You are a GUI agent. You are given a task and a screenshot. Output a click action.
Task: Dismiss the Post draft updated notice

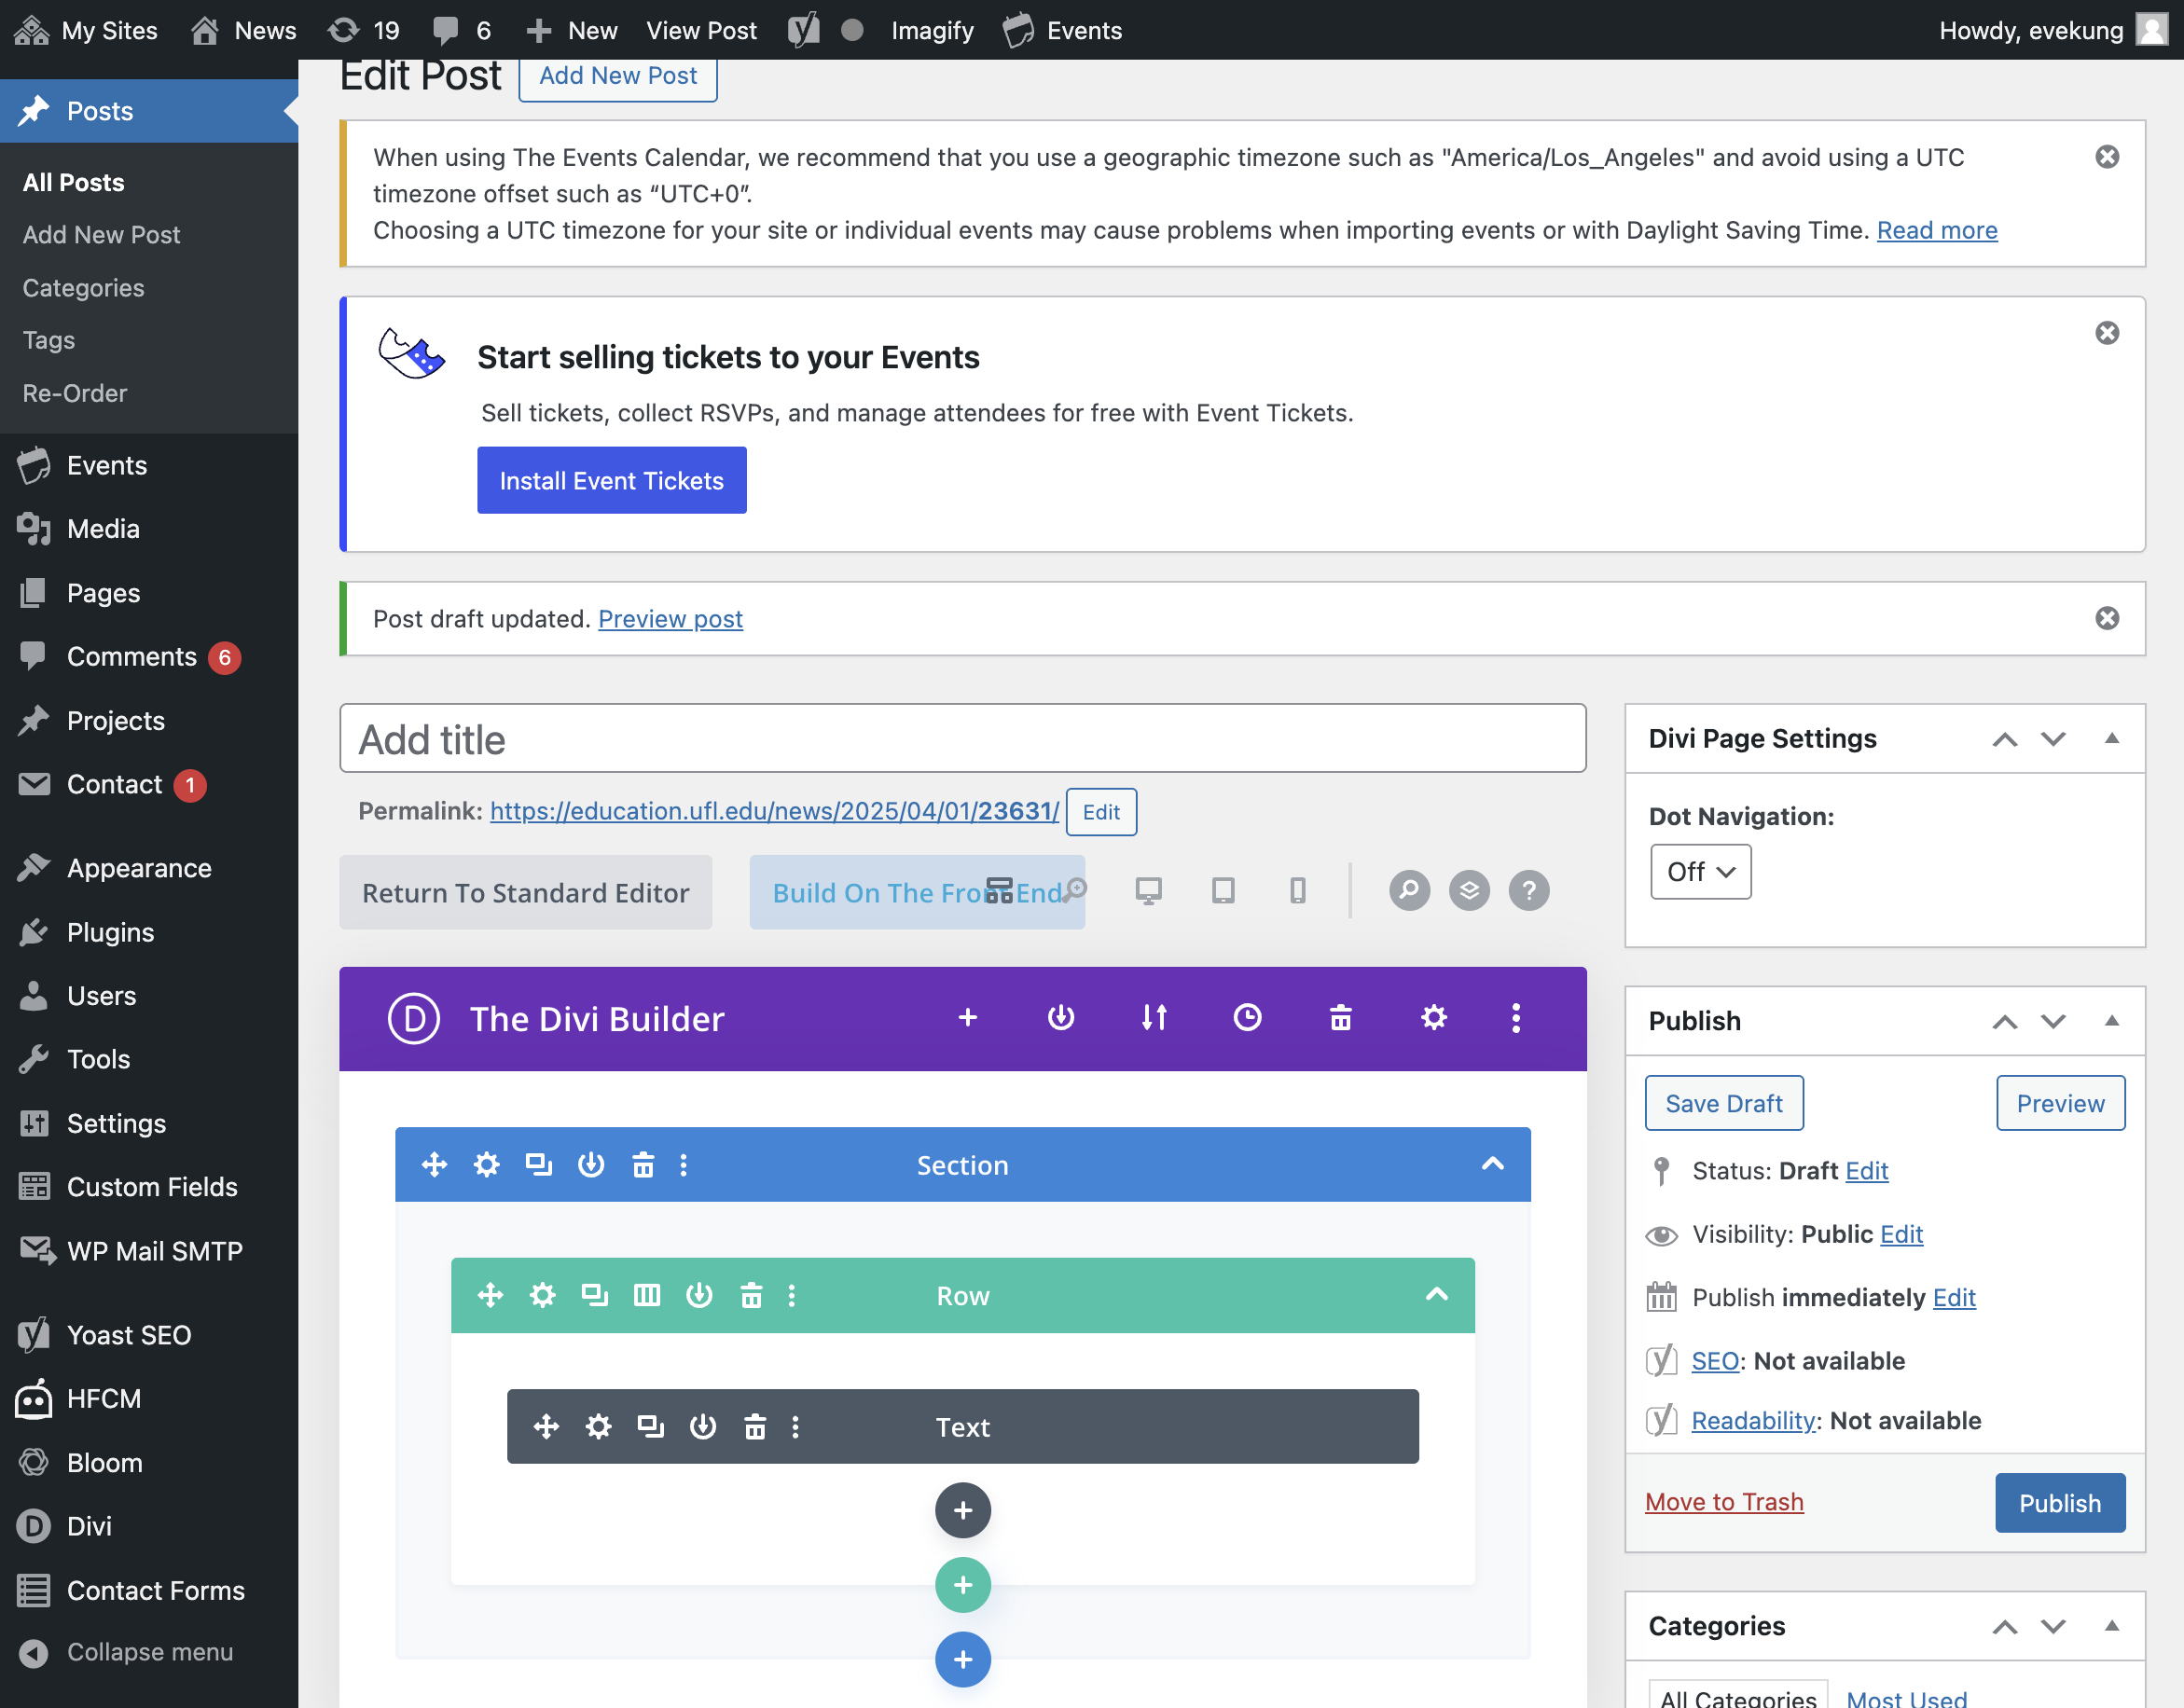pos(2106,618)
